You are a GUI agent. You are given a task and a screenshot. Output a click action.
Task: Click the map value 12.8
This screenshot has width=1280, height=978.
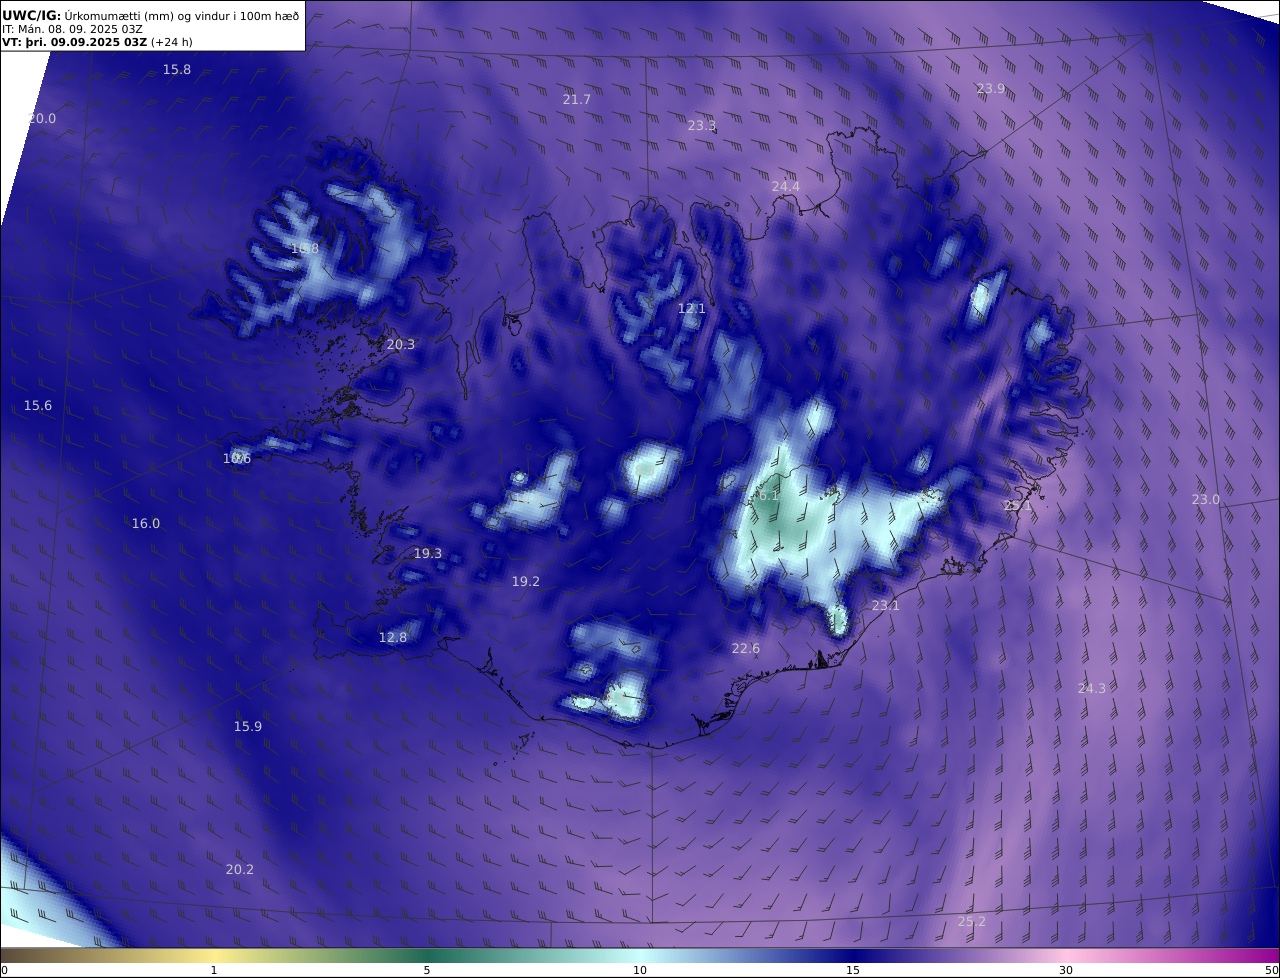point(393,638)
